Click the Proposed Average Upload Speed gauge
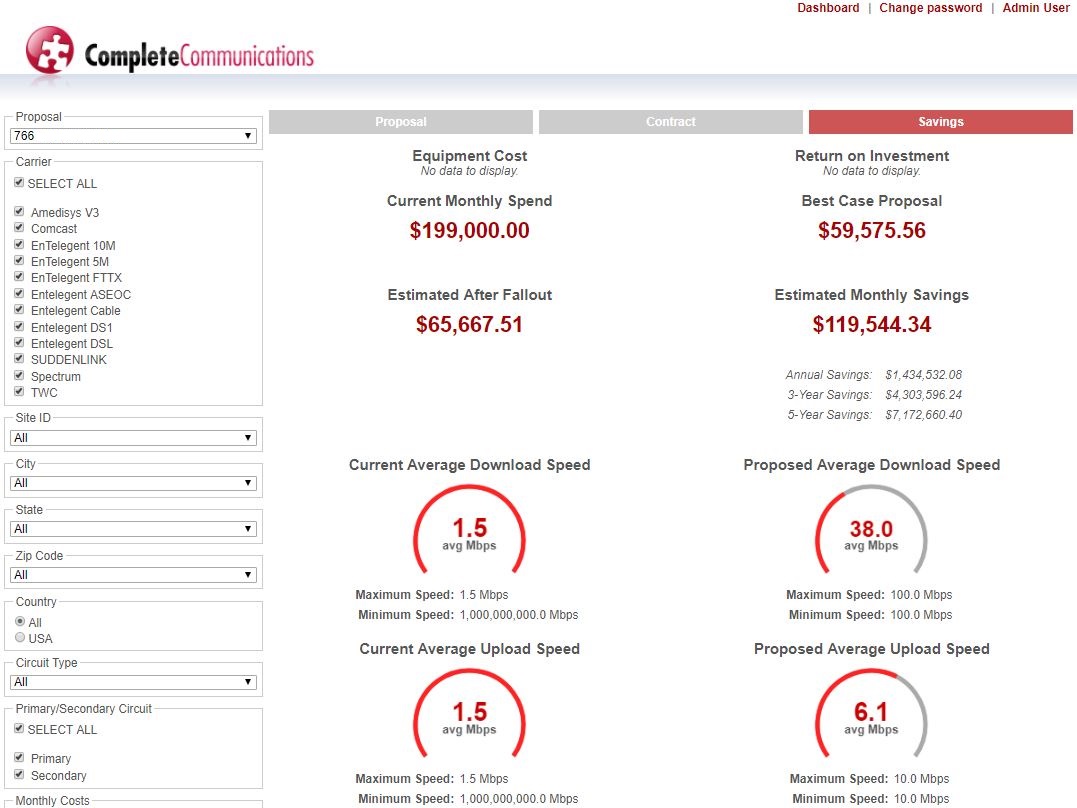This screenshot has height=808, width=1077. pos(871,714)
